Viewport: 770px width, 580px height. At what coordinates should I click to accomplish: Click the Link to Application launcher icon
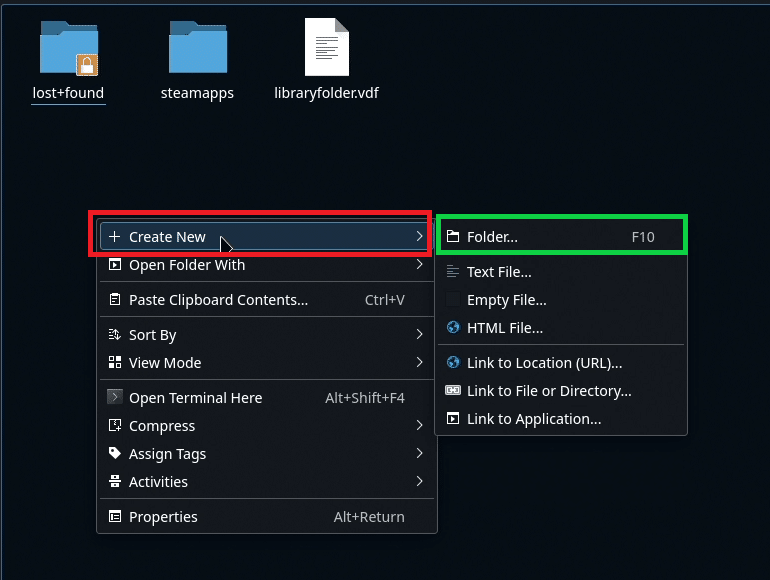click(x=453, y=418)
